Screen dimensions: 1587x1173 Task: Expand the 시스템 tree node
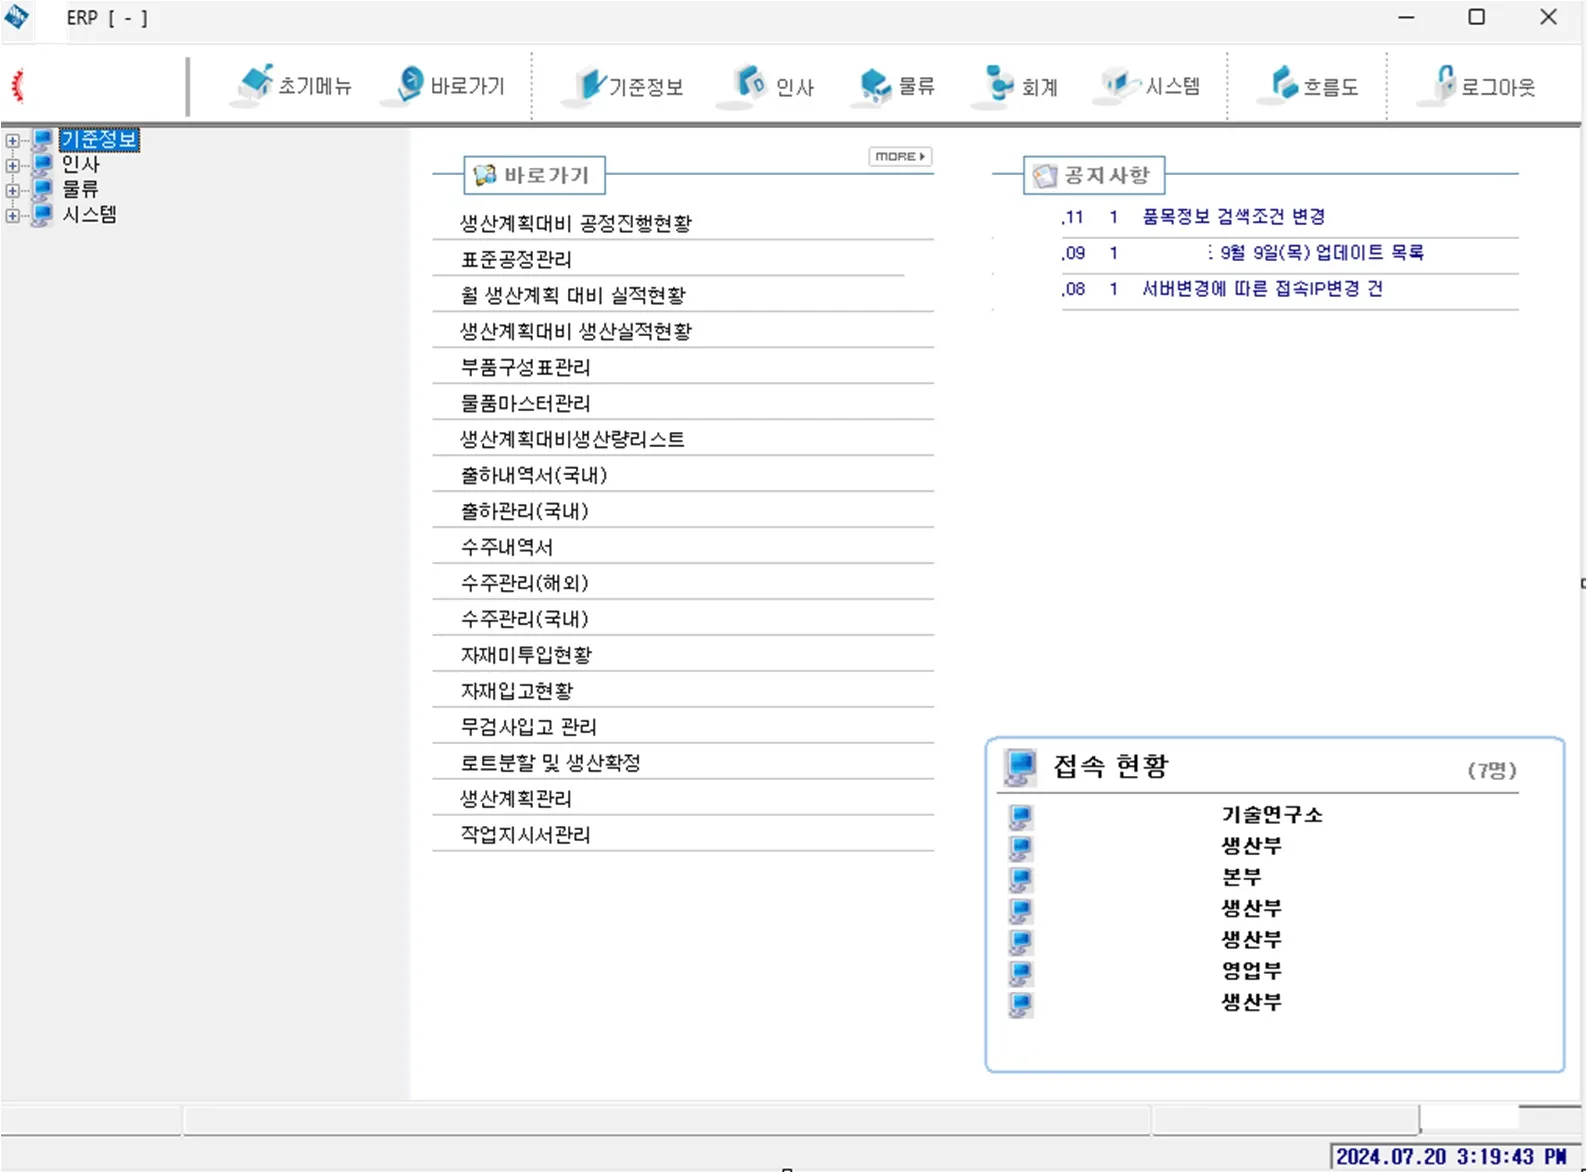click(x=12, y=215)
